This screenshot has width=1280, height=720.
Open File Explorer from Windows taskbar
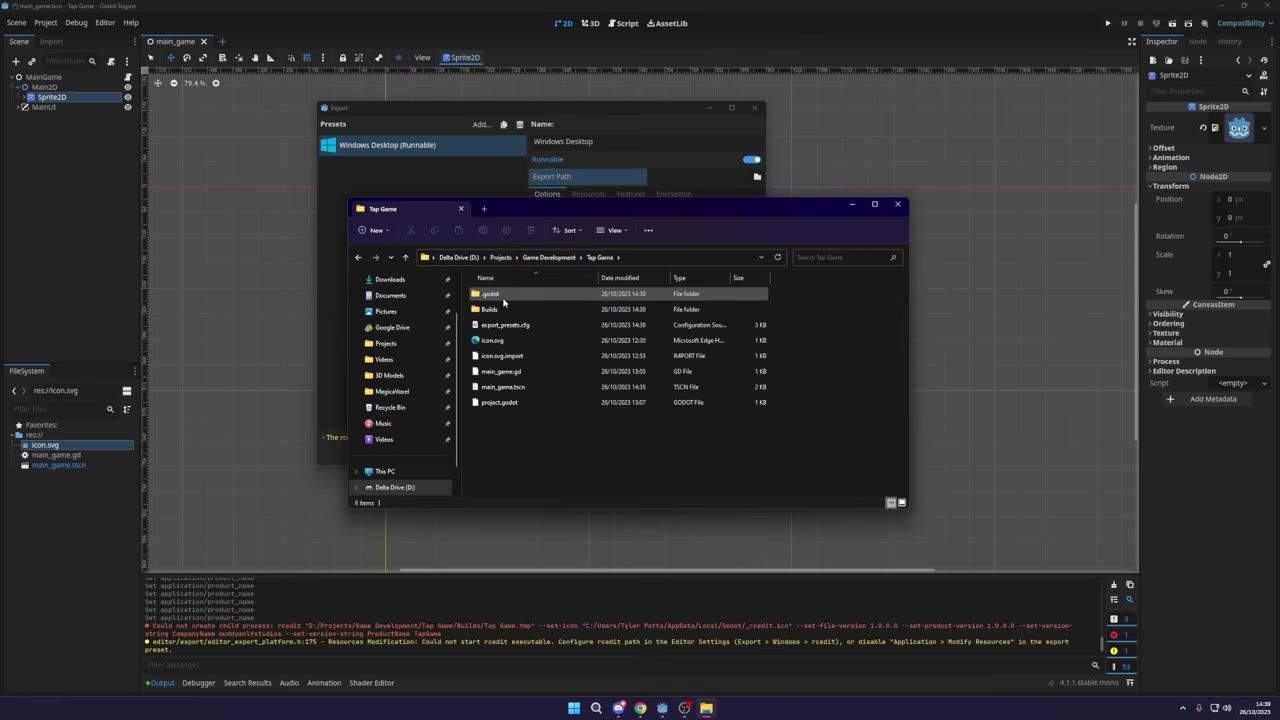tap(706, 708)
